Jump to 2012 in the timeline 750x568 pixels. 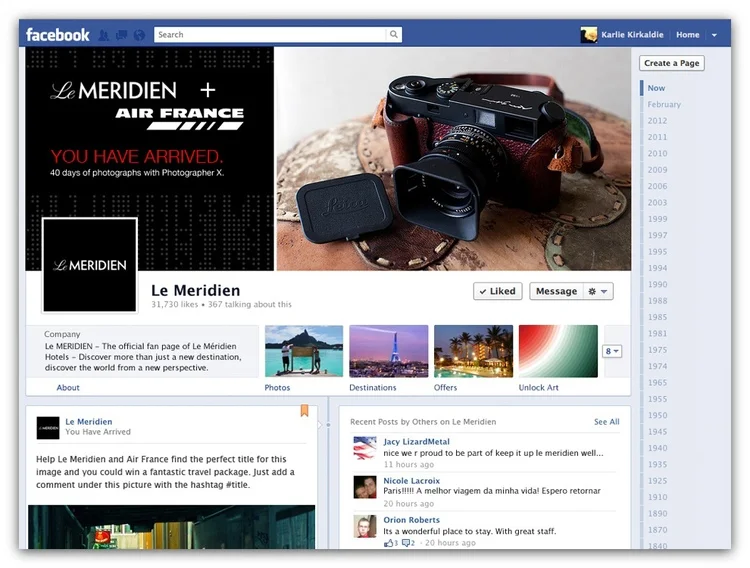click(657, 121)
